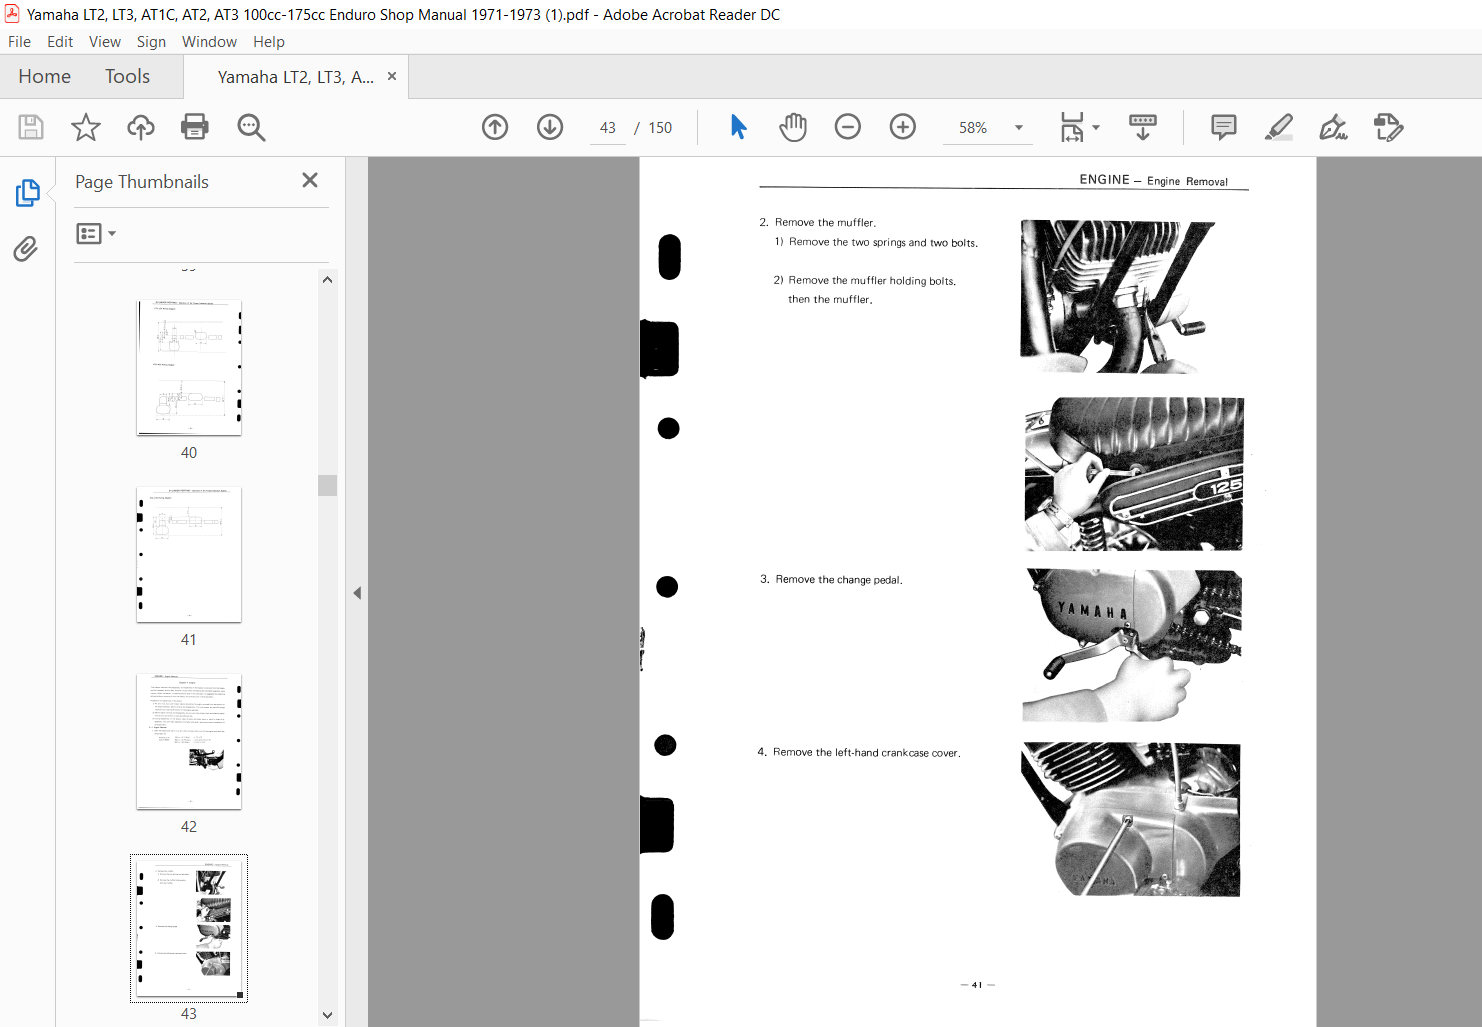Screen dimensions: 1482x1027
Task: Open the fit page scrolling options
Action: click(x=1072, y=127)
